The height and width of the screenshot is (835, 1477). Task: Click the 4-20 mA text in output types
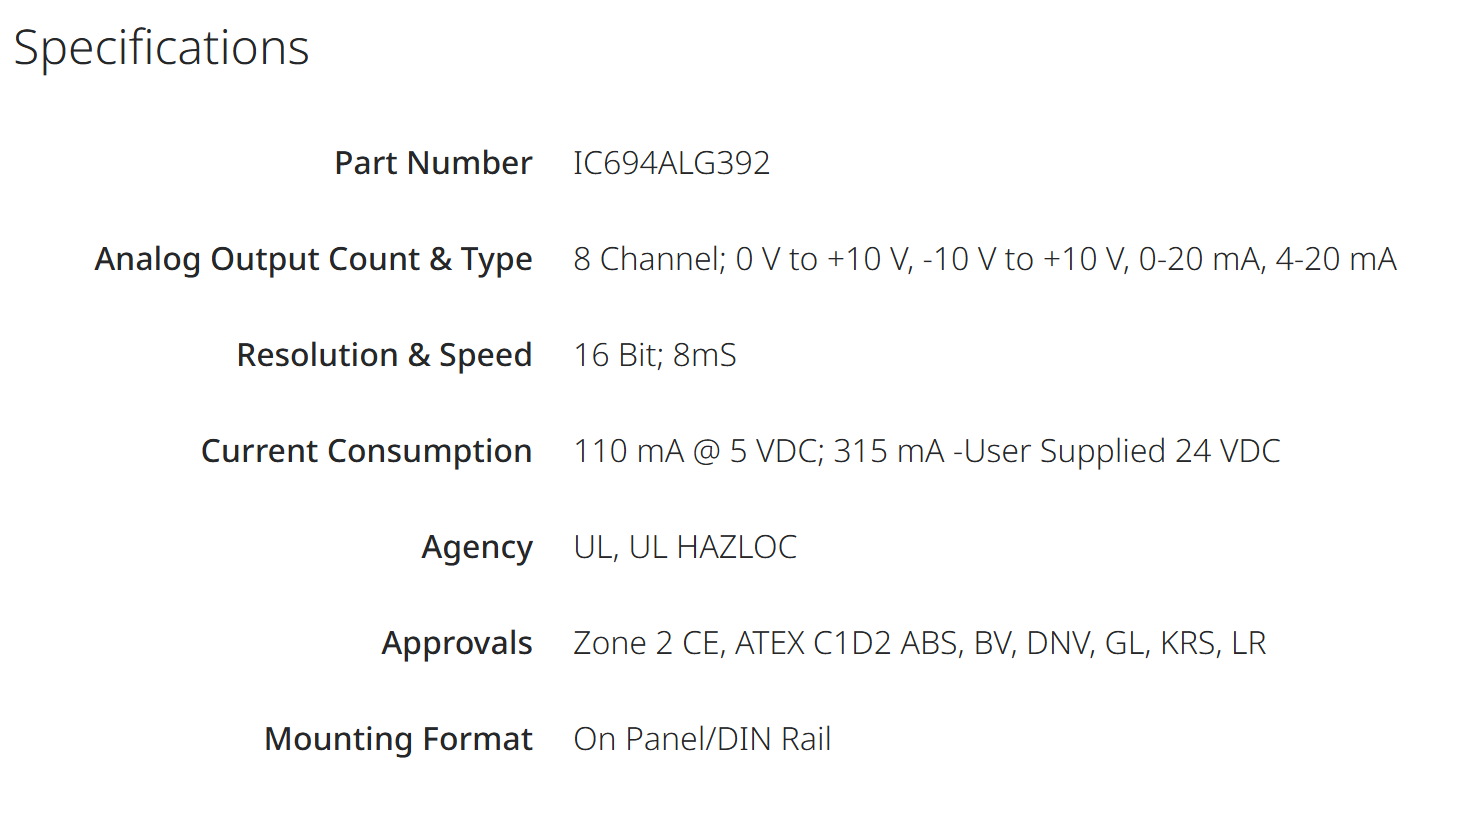tap(1336, 259)
